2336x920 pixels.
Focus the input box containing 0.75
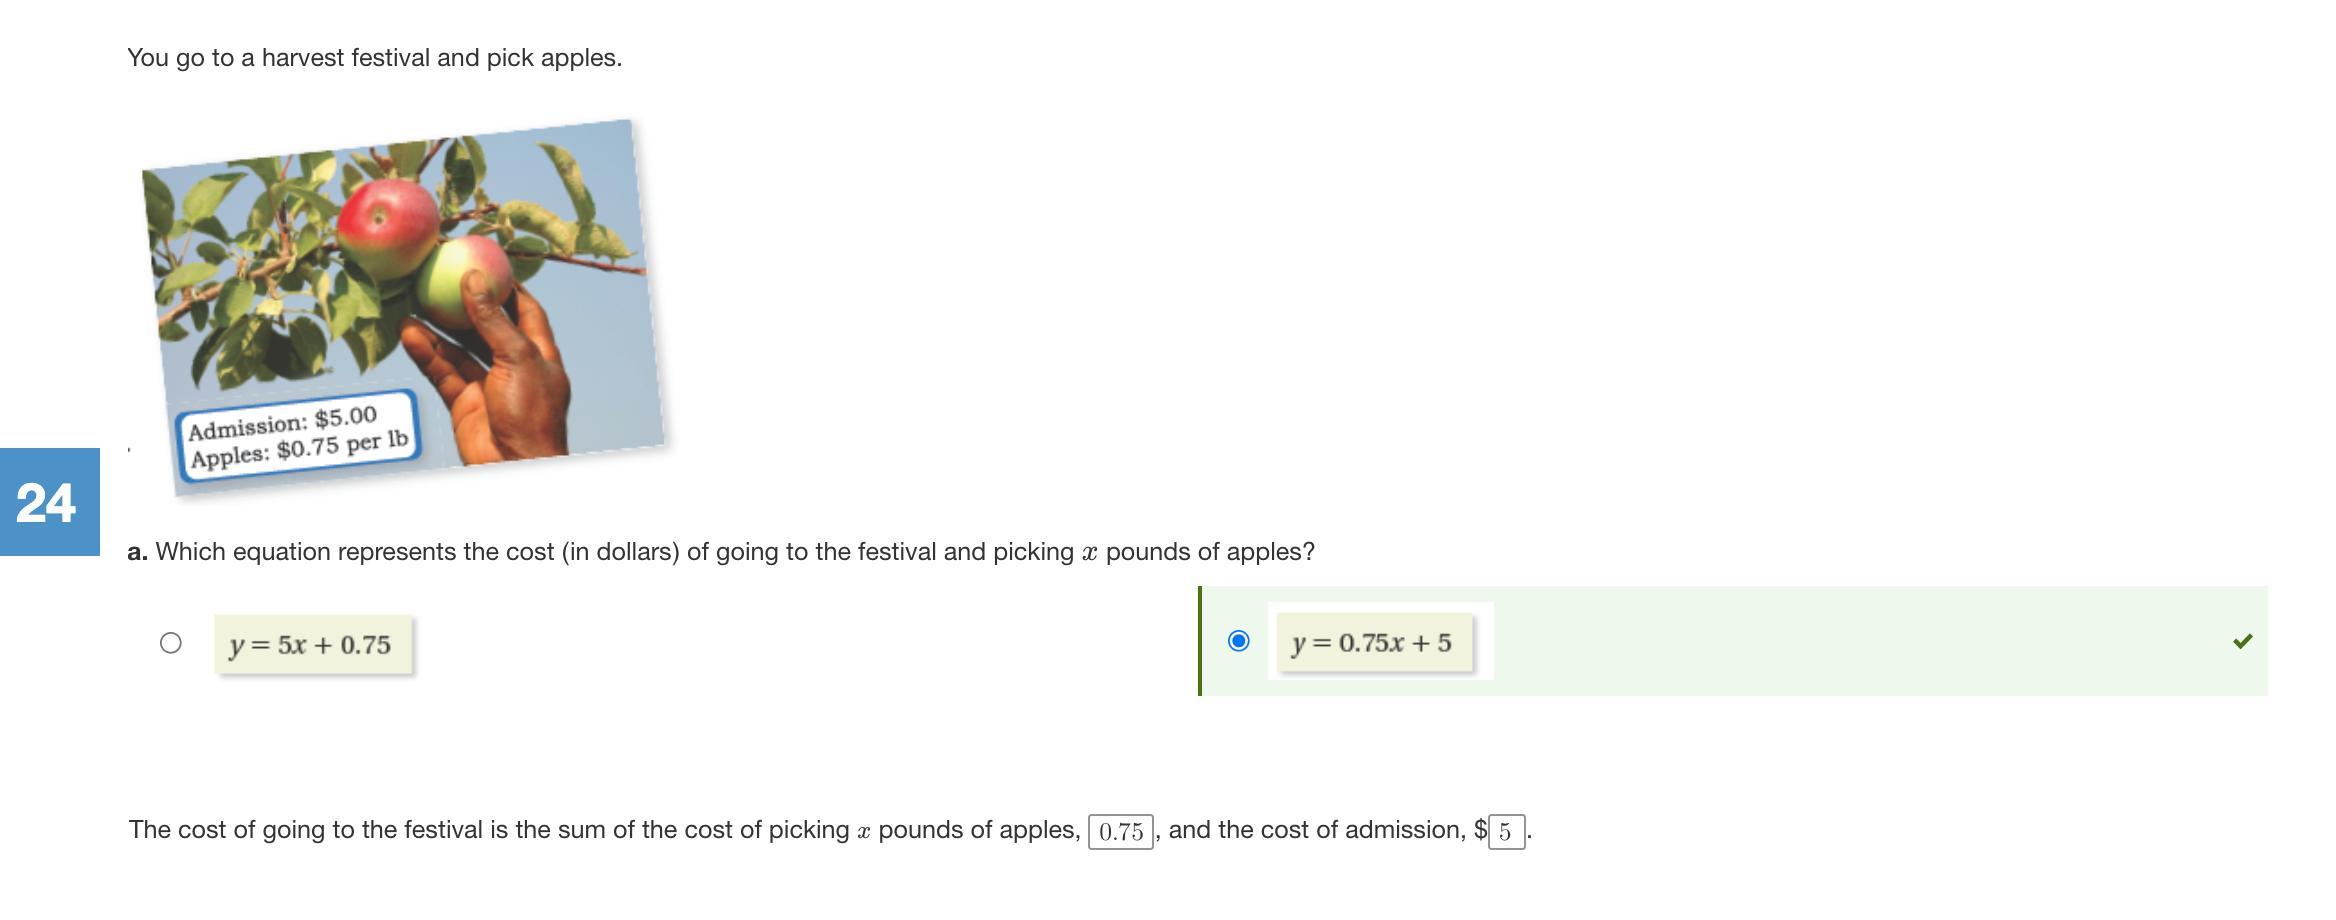(x=1120, y=831)
